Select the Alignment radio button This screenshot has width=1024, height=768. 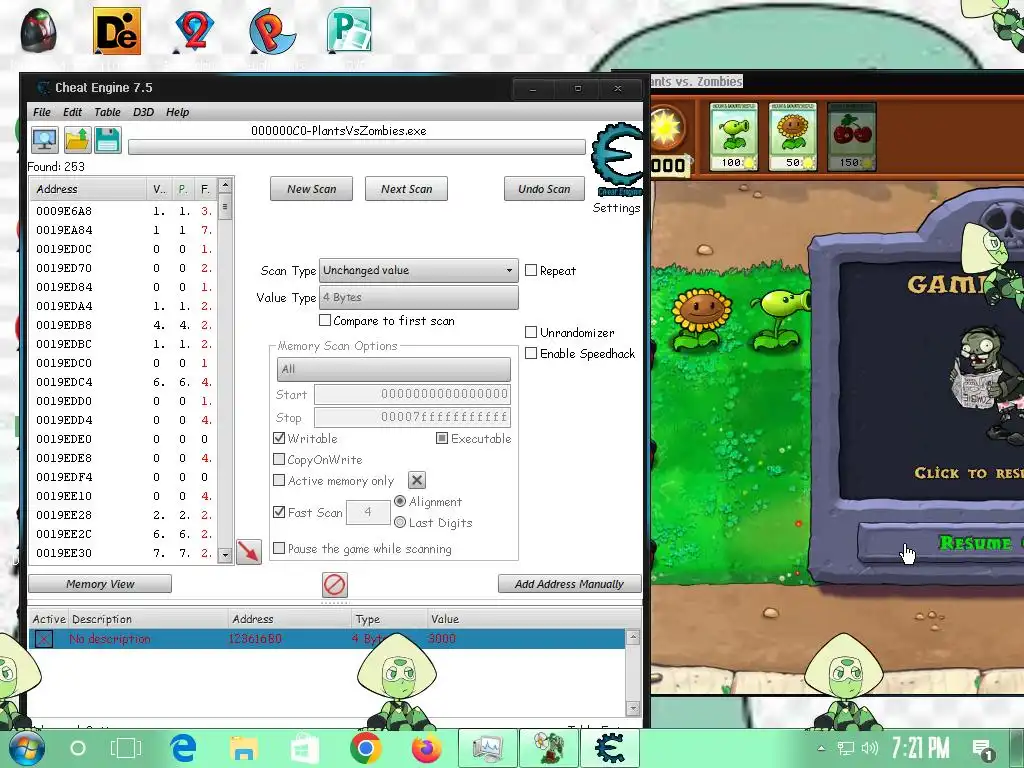click(x=400, y=502)
